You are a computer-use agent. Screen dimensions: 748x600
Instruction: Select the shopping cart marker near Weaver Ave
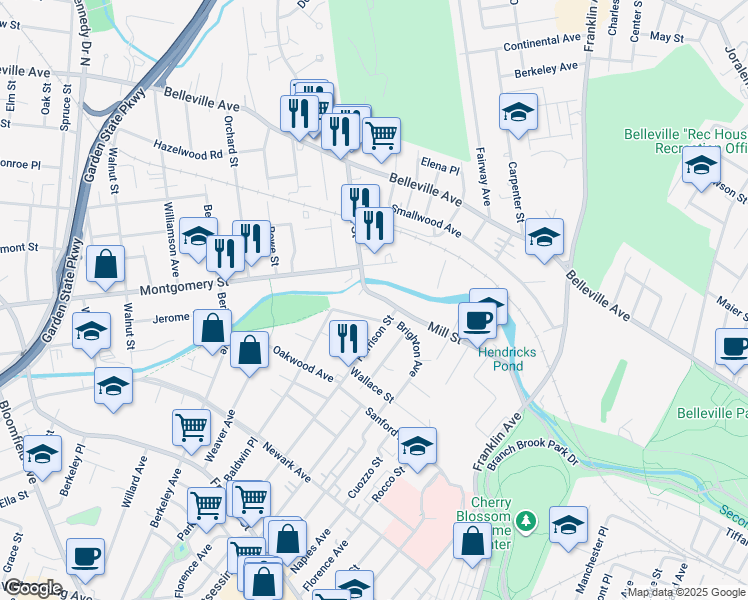(191, 427)
